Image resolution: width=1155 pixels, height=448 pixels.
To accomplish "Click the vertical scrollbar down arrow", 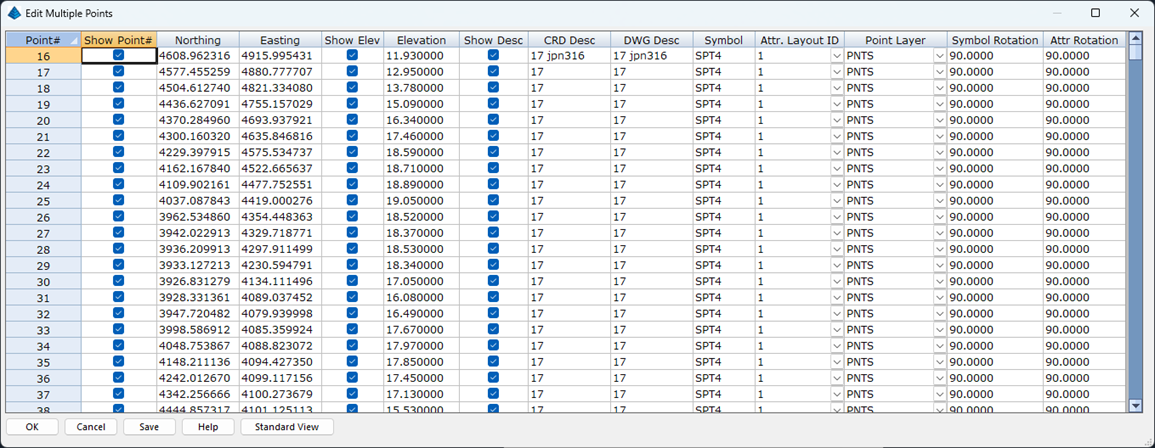I will (x=1135, y=405).
